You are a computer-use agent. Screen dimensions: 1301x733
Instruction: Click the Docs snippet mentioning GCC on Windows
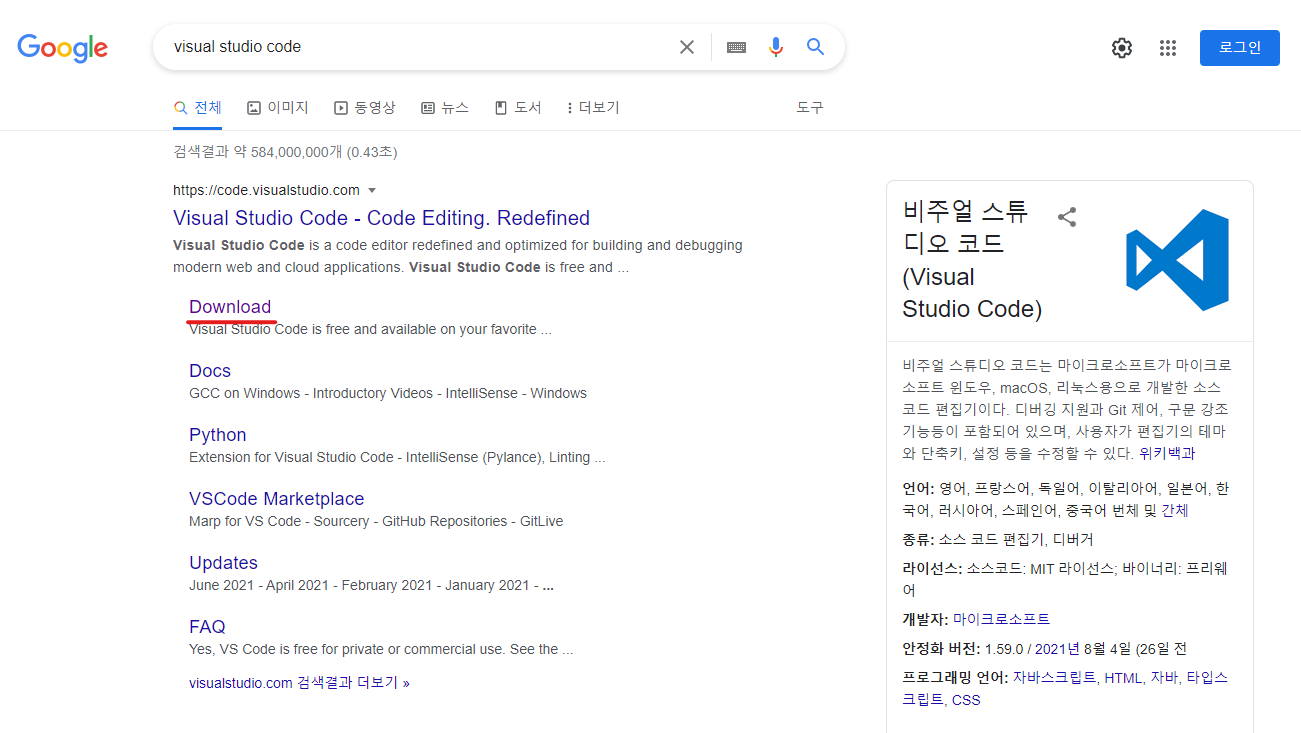[388, 393]
